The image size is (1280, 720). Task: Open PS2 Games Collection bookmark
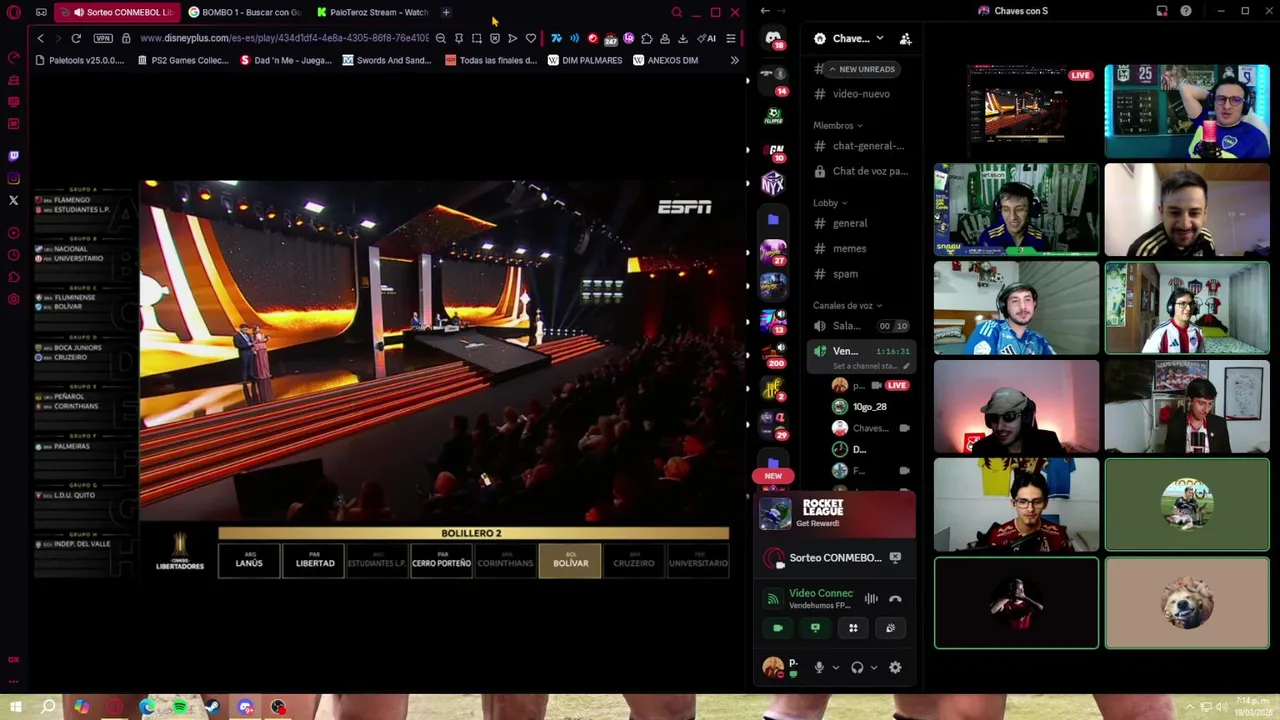pyautogui.click(x=182, y=60)
